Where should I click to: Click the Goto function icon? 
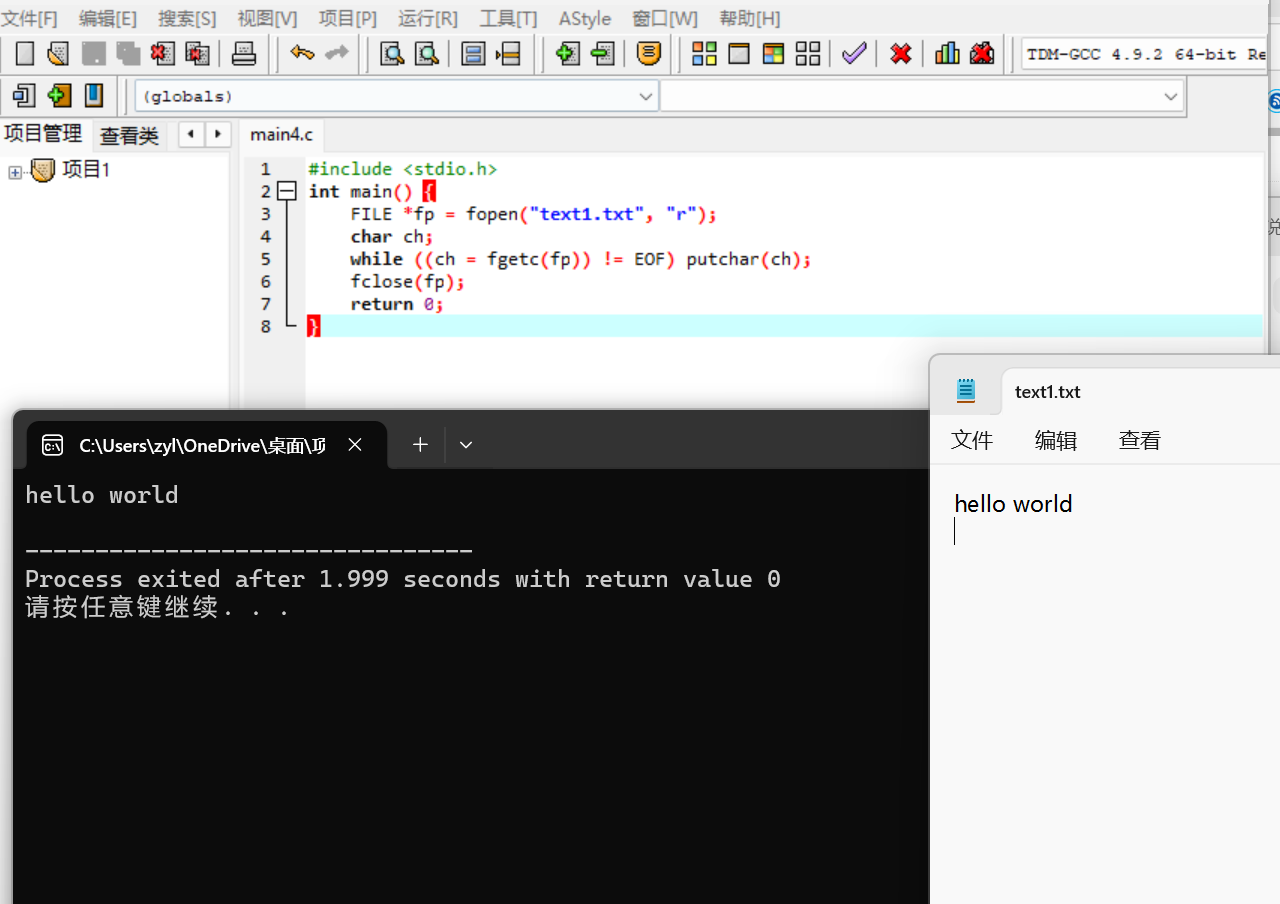[x=473, y=53]
